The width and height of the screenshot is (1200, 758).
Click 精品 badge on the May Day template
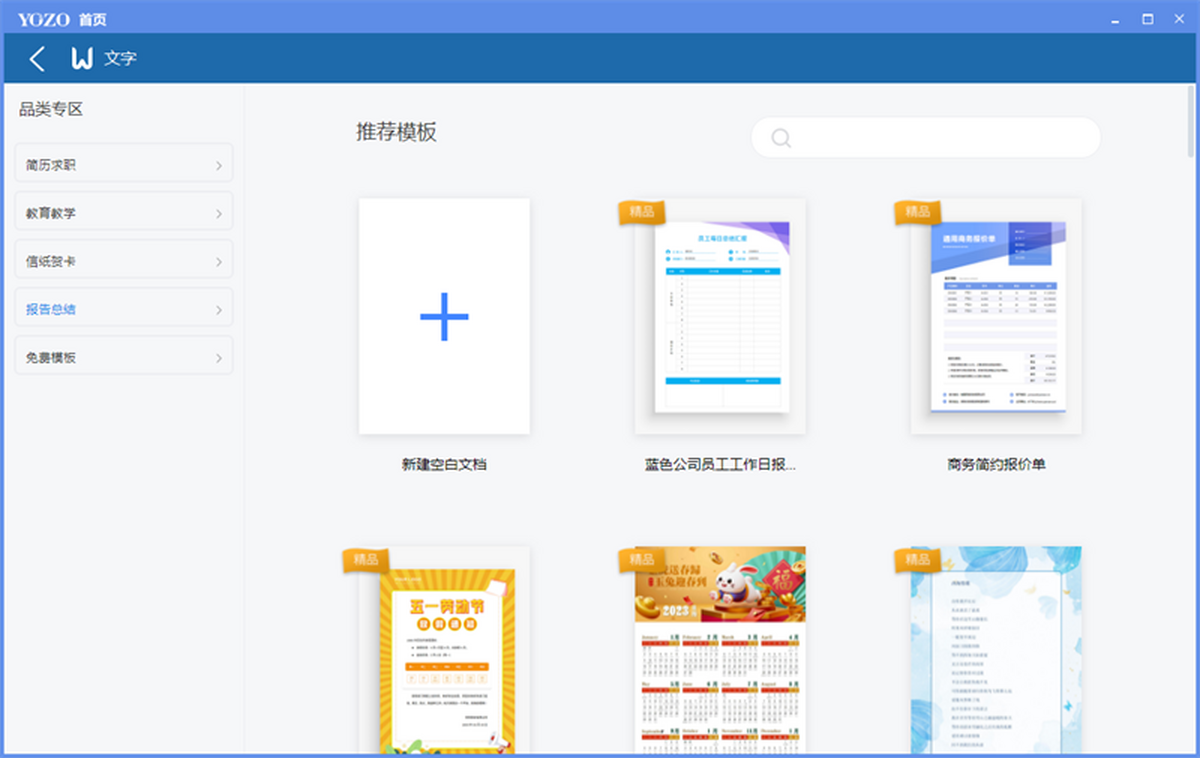365,559
